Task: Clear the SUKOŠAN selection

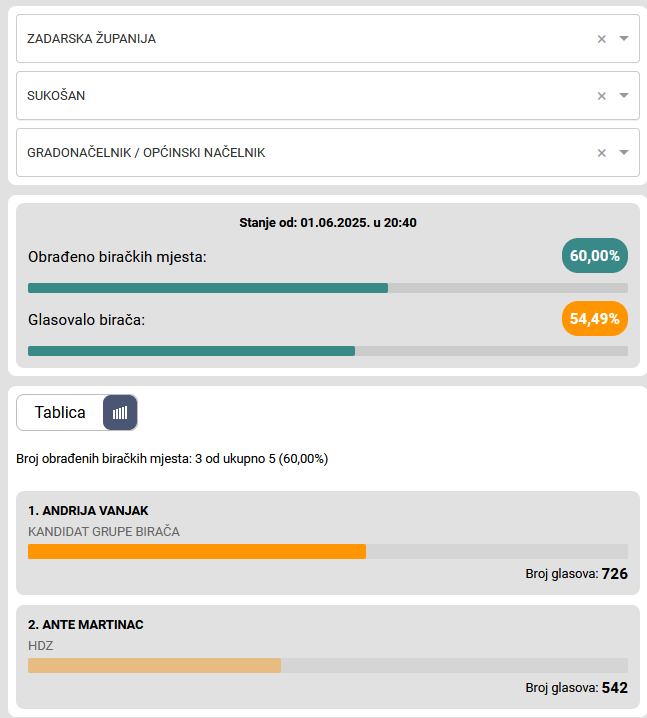Action: coord(602,96)
